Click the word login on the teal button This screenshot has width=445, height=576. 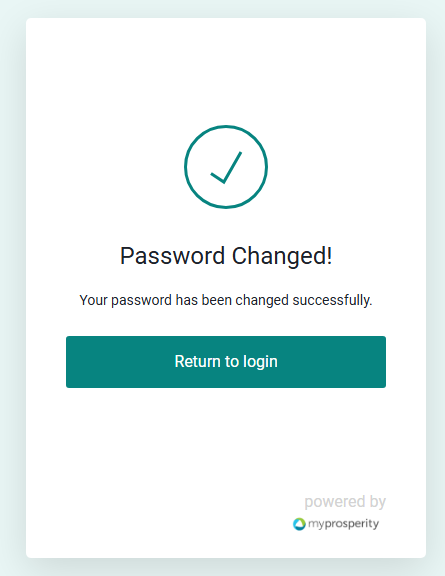coord(260,362)
